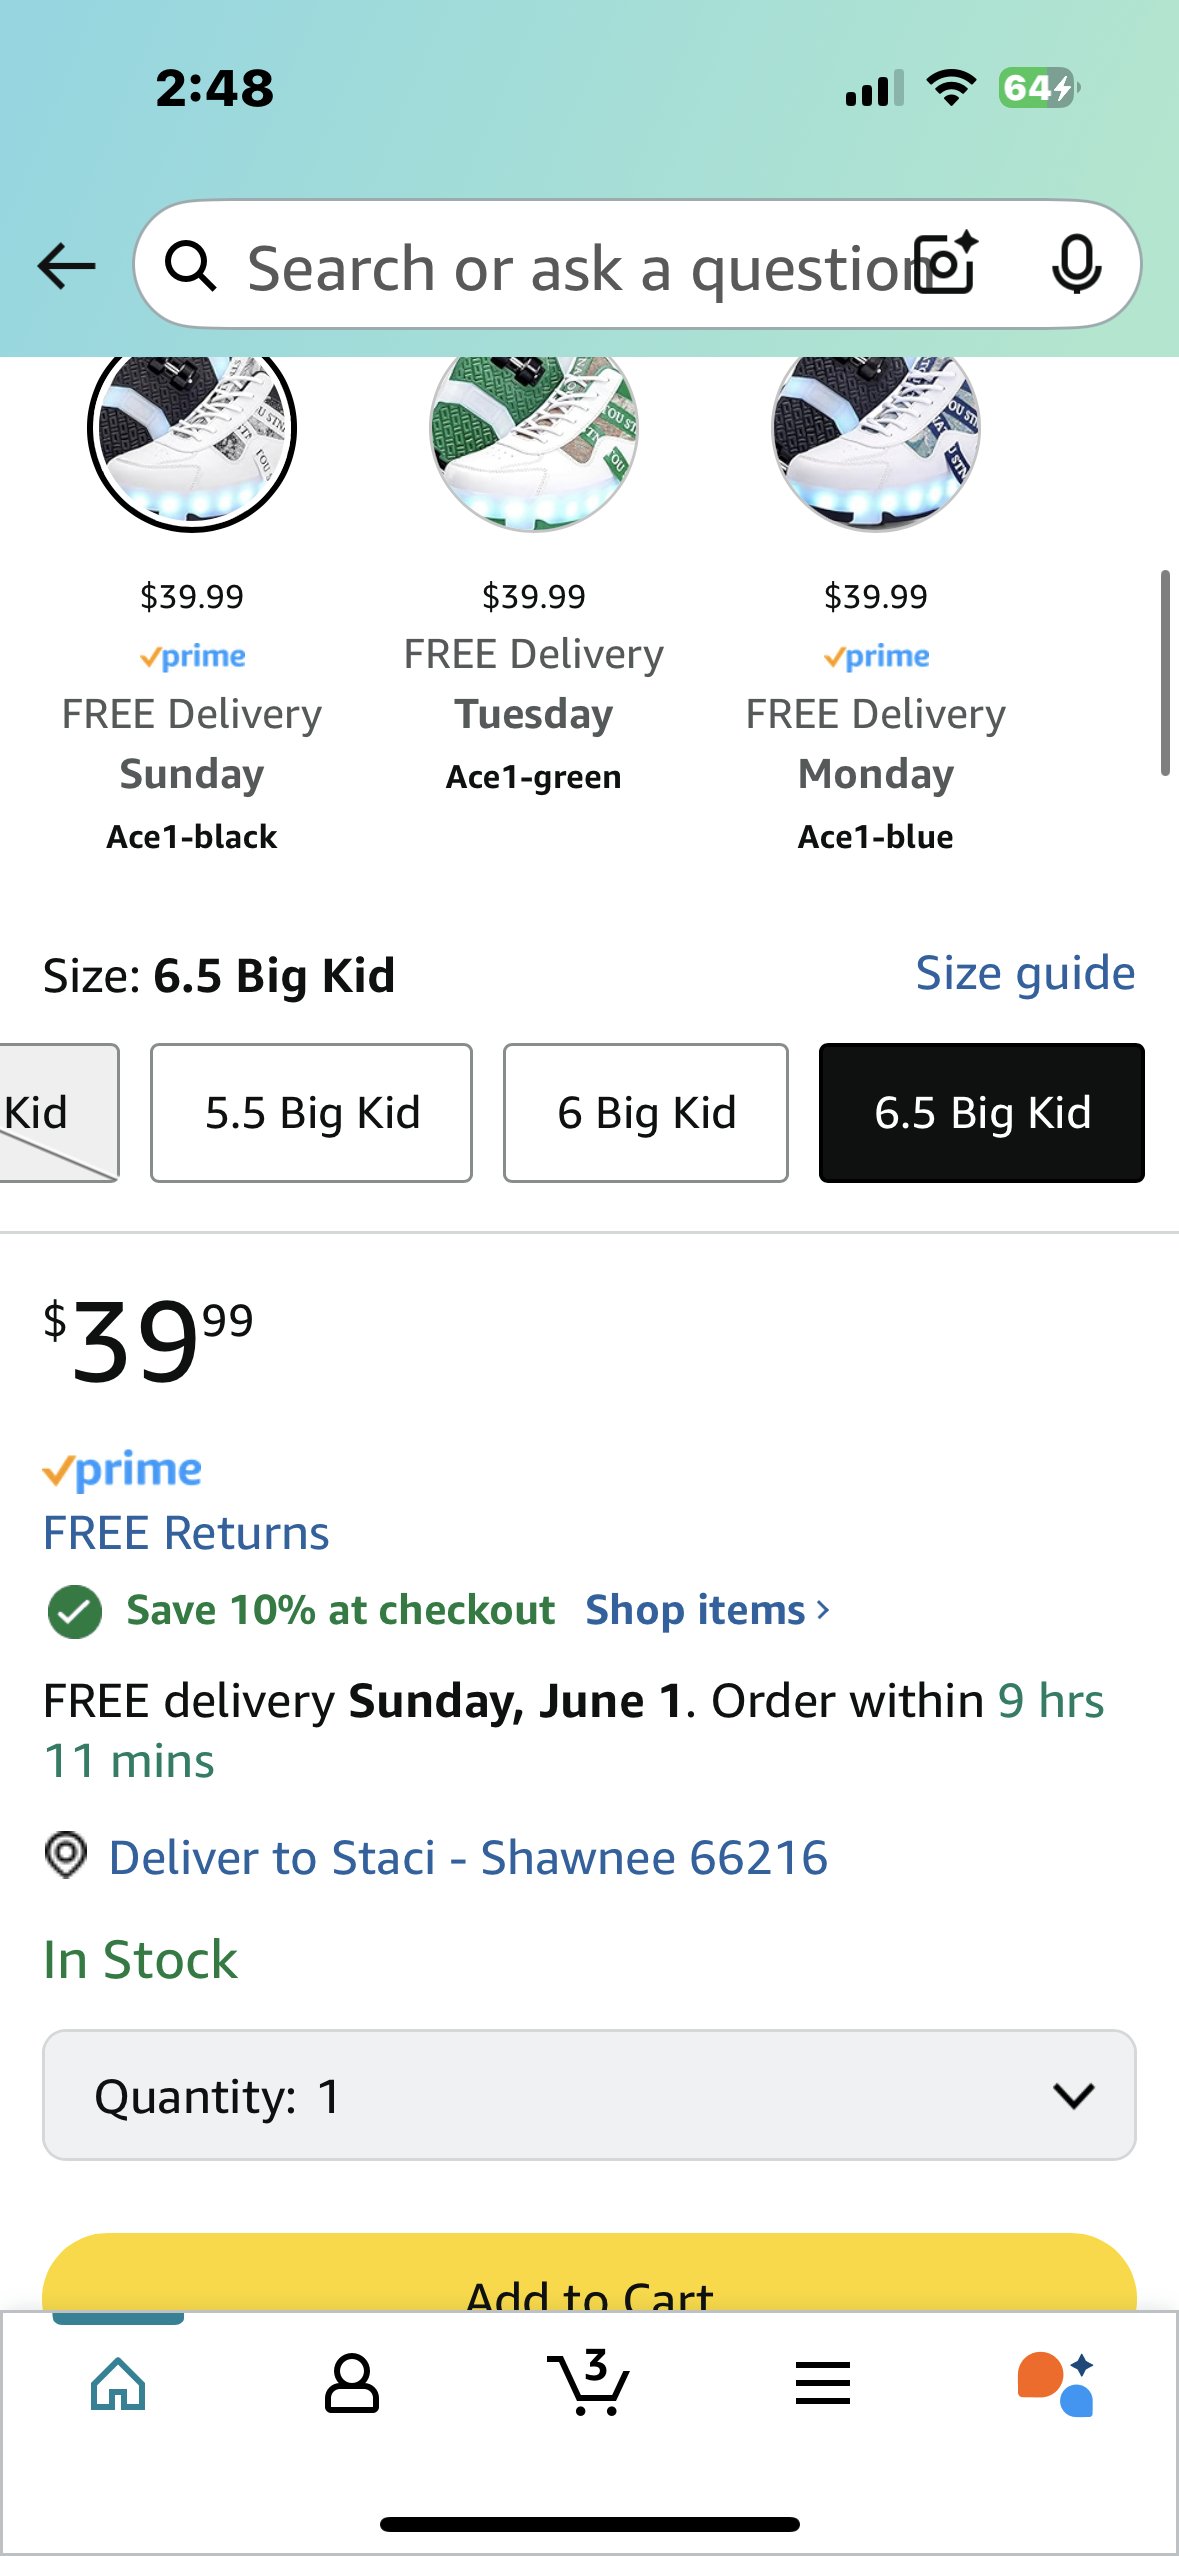Expand the Quantity dropdown
This screenshot has height=2556, width=1179.
(589, 2095)
